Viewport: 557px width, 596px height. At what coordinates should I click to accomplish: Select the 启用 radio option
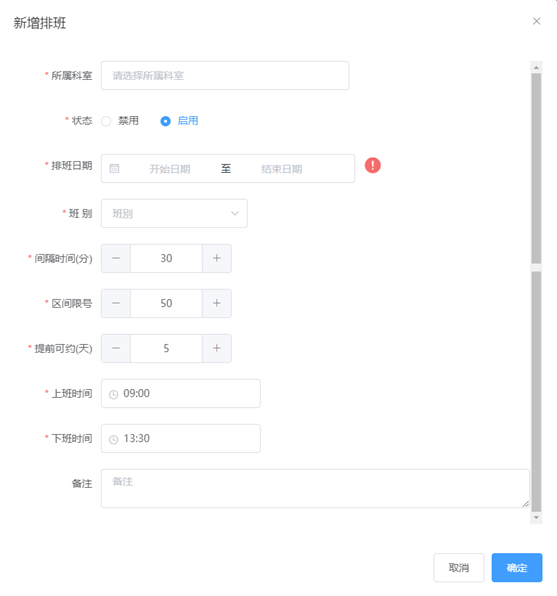[165, 121]
